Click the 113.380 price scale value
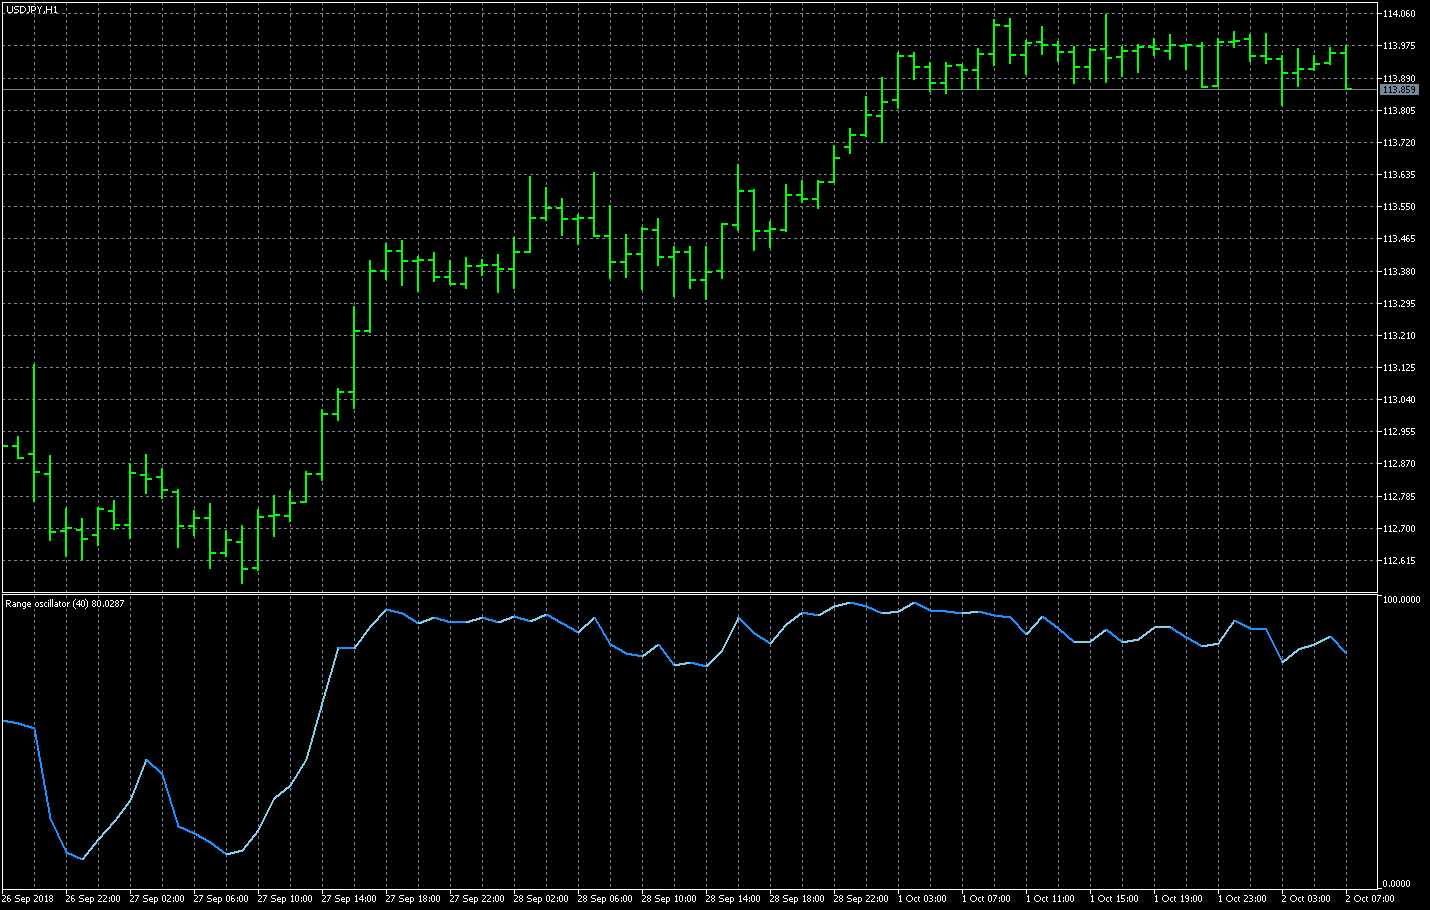The image size is (1430, 910). click(x=1398, y=272)
